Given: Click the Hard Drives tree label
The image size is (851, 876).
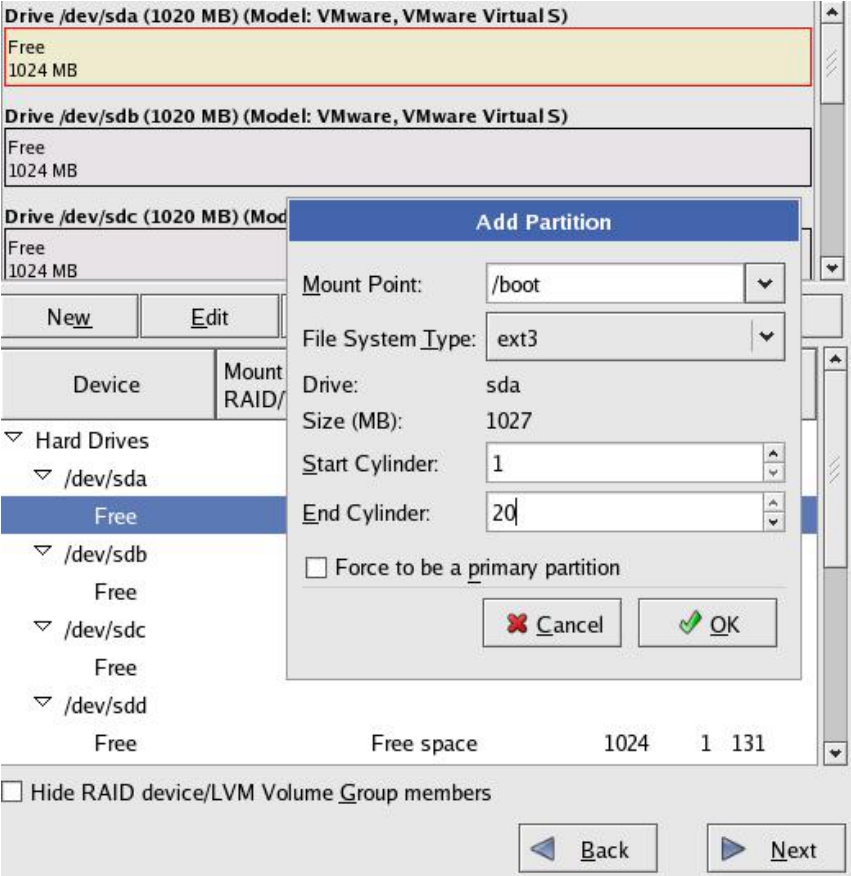Looking at the screenshot, I should (92, 440).
